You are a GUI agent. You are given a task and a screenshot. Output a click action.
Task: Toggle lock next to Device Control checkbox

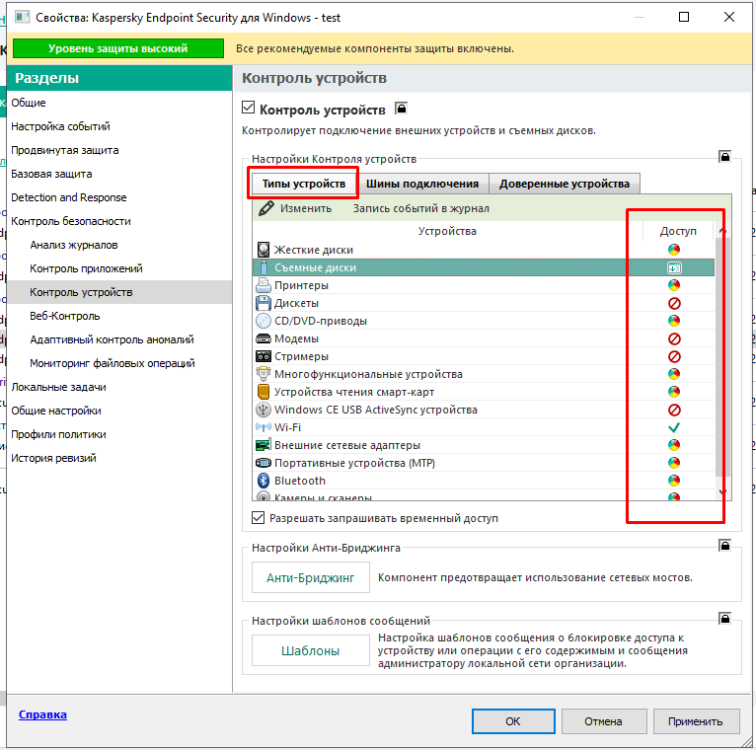[401, 108]
